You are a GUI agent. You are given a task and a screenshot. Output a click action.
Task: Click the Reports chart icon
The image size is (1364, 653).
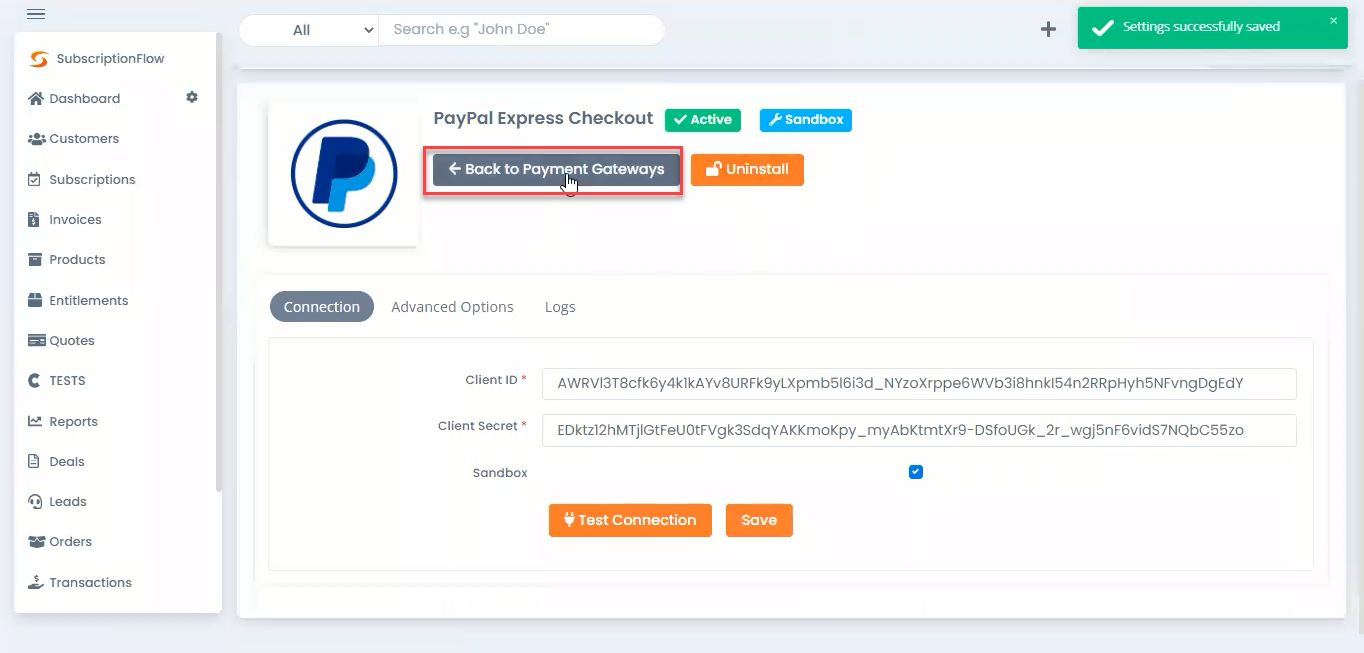tap(35, 421)
